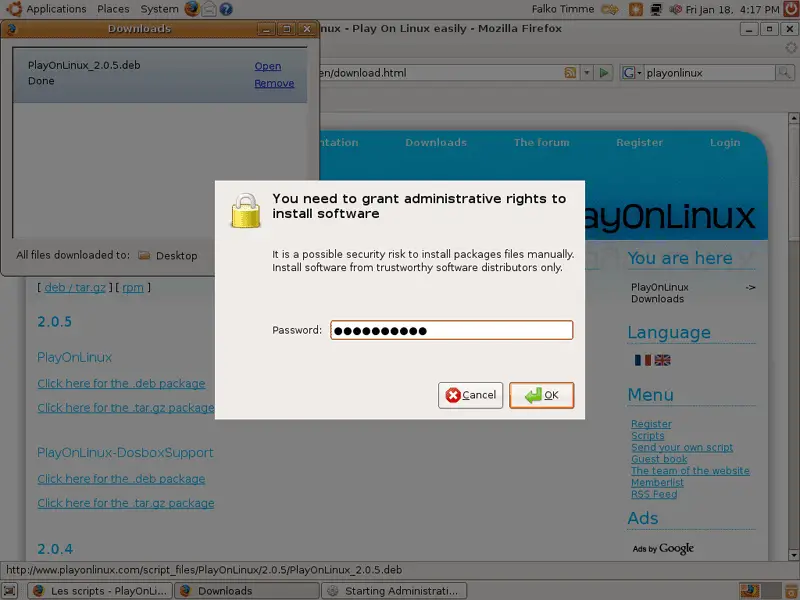This screenshot has height=600, width=800.
Task: Click the rpm link
Action: (x=133, y=287)
